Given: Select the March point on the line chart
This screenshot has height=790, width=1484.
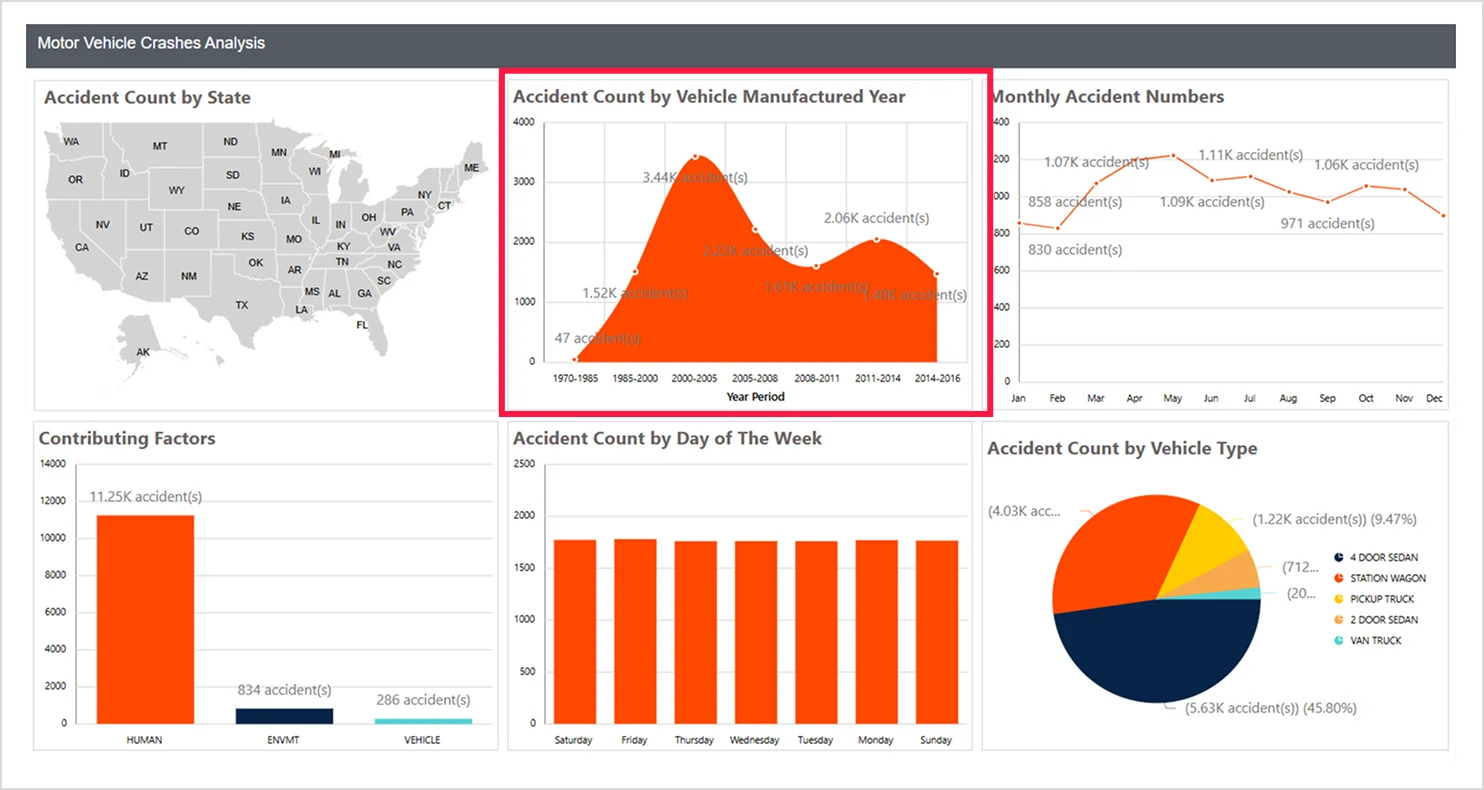Looking at the screenshot, I should click(x=1096, y=183).
